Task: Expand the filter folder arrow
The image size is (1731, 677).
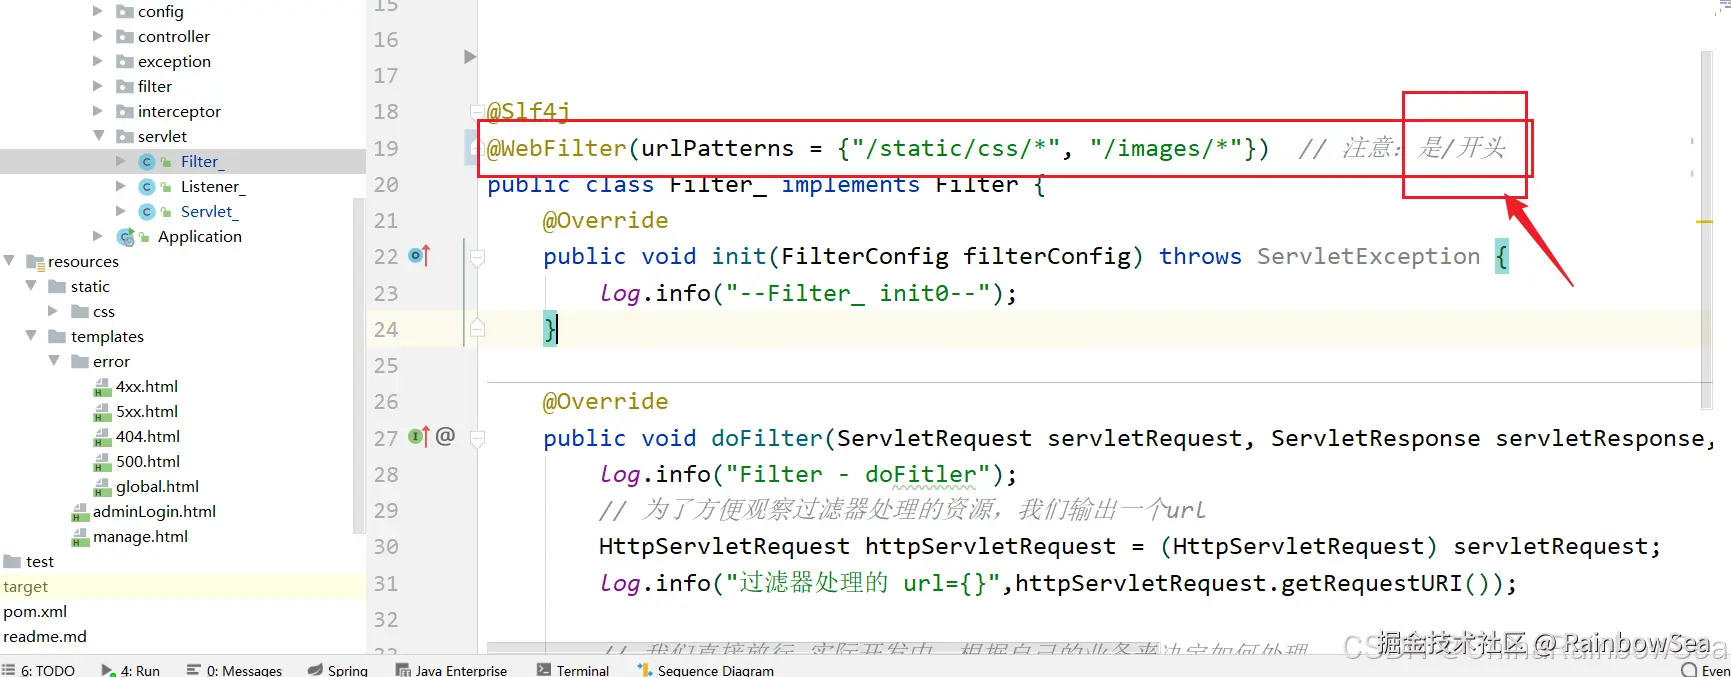Action: 97,86
